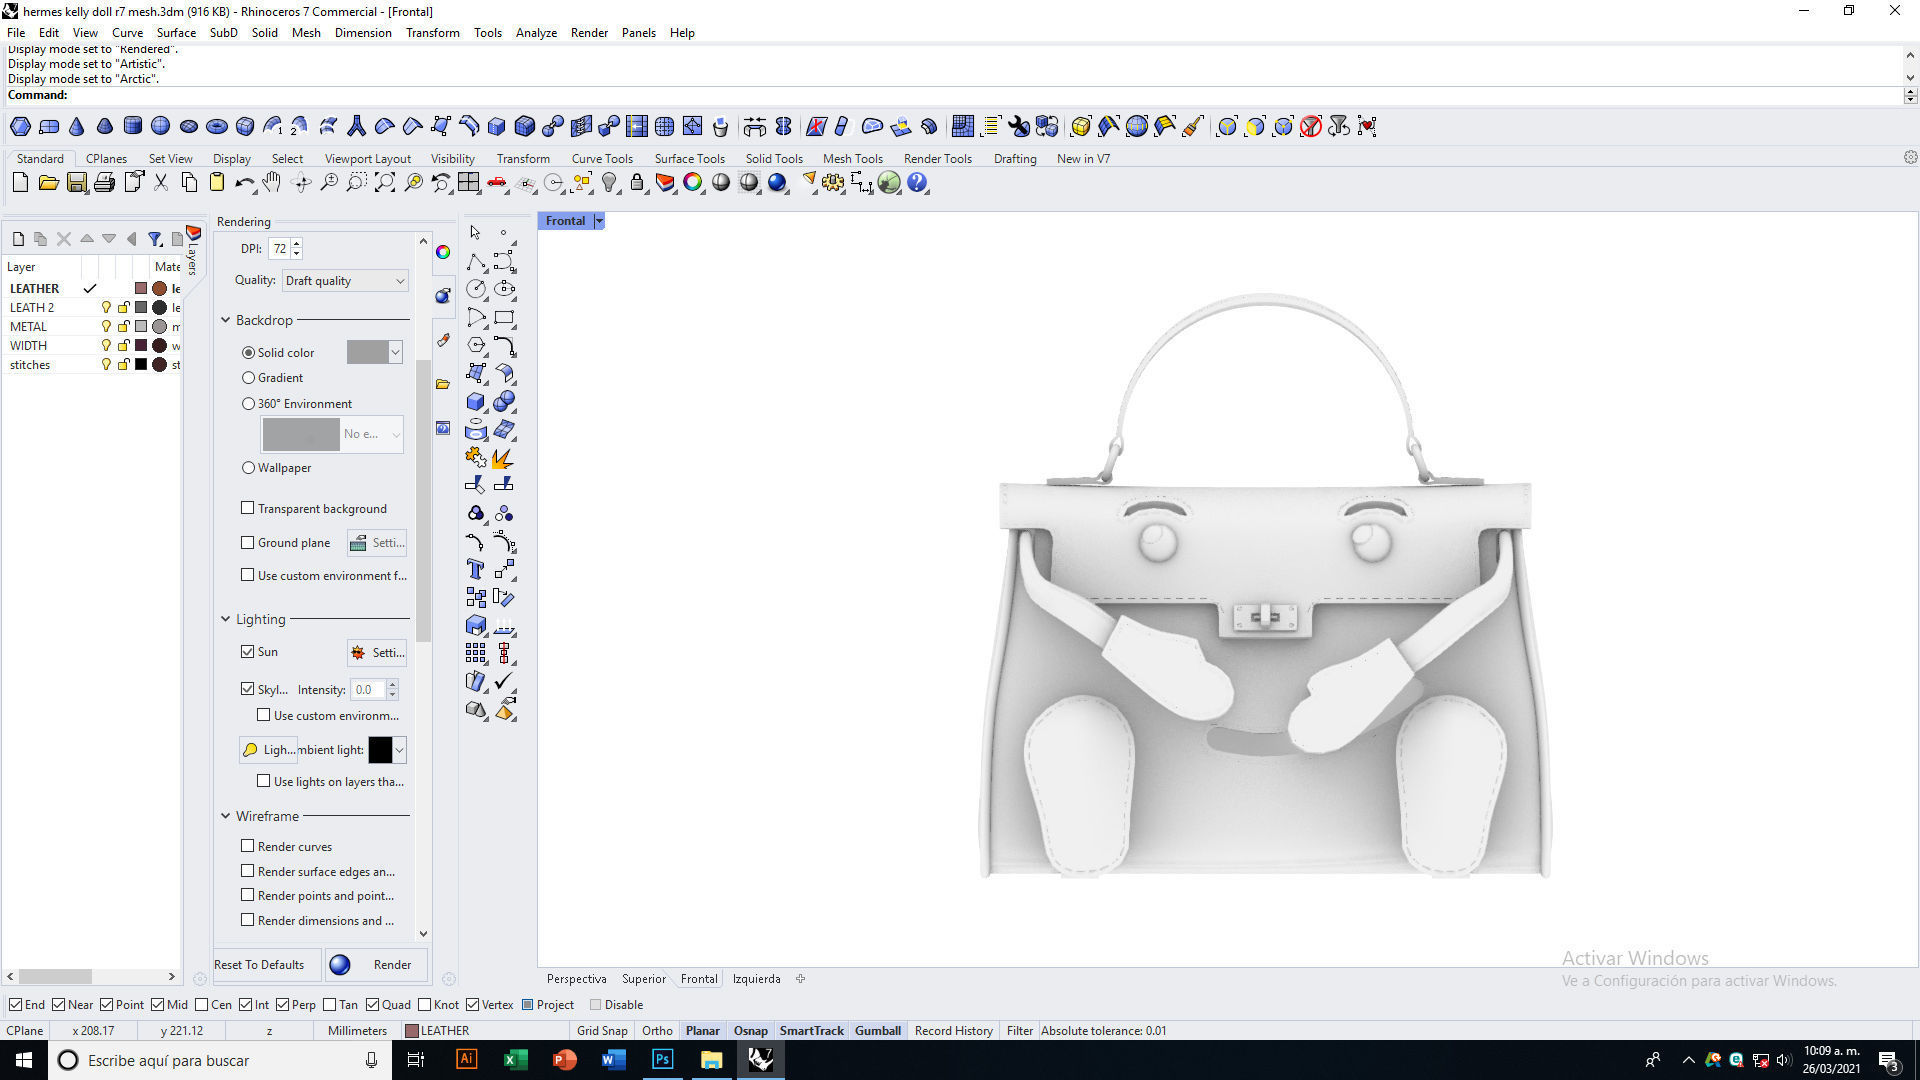1920x1080 pixels.
Task: Open the Quality dropdown
Action: pos(345,281)
